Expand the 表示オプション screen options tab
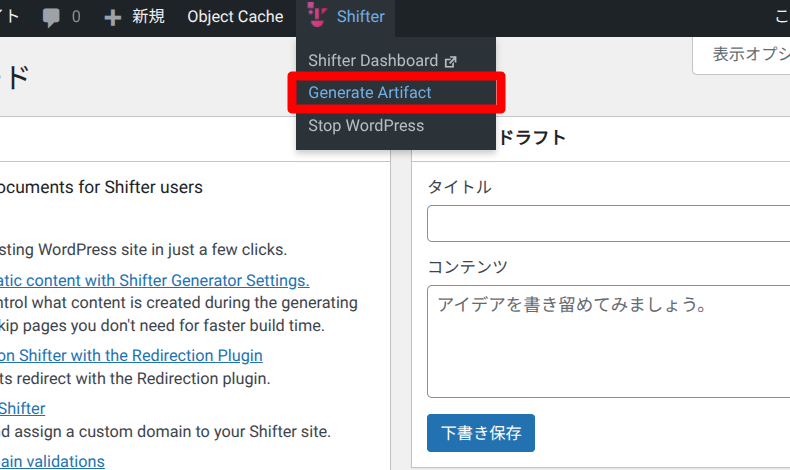The image size is (790, 470). (x=742, y=54)
